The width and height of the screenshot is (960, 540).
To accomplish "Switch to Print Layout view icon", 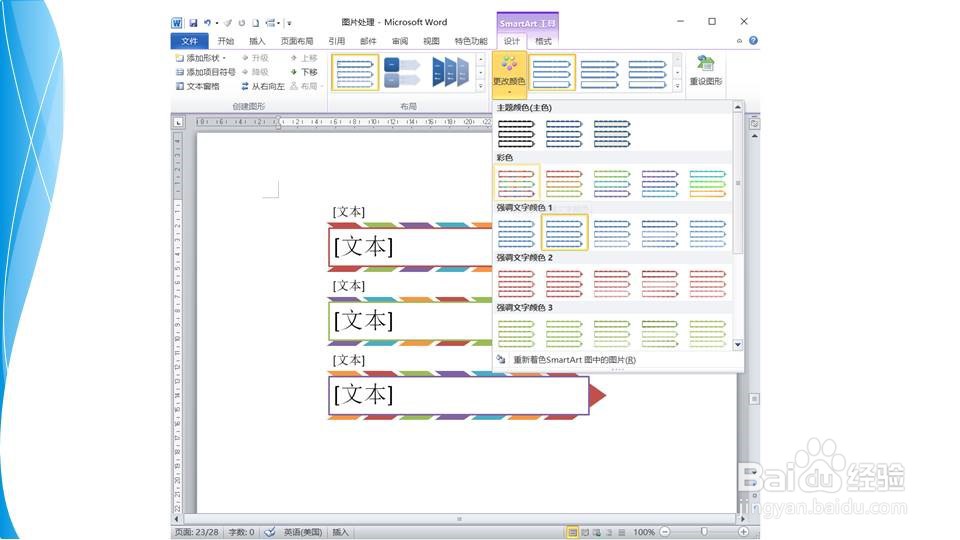I will (572, 532).
